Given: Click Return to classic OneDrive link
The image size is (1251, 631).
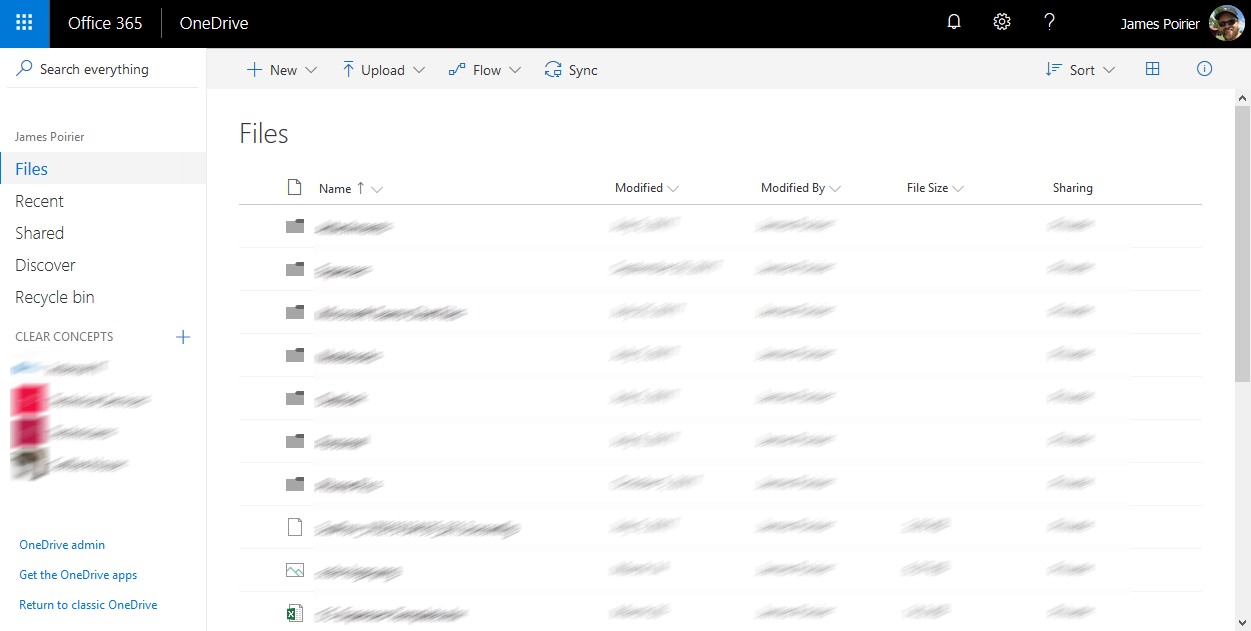Looking at the screenshot, I should 88,605.
